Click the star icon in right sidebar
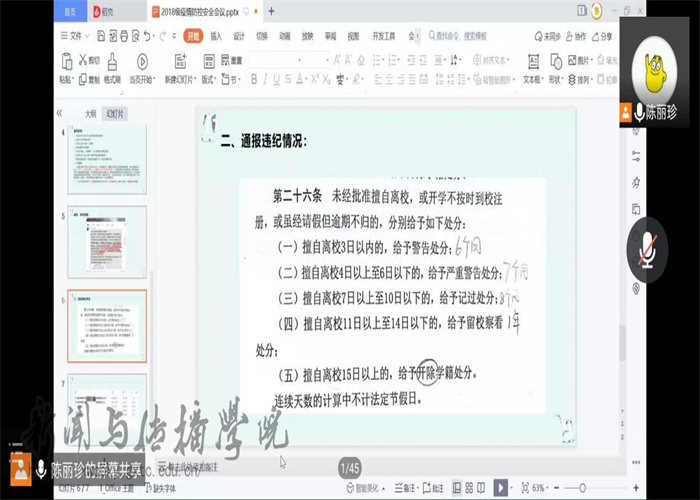Viewport: 700px width, 500px height. point(636,182)
